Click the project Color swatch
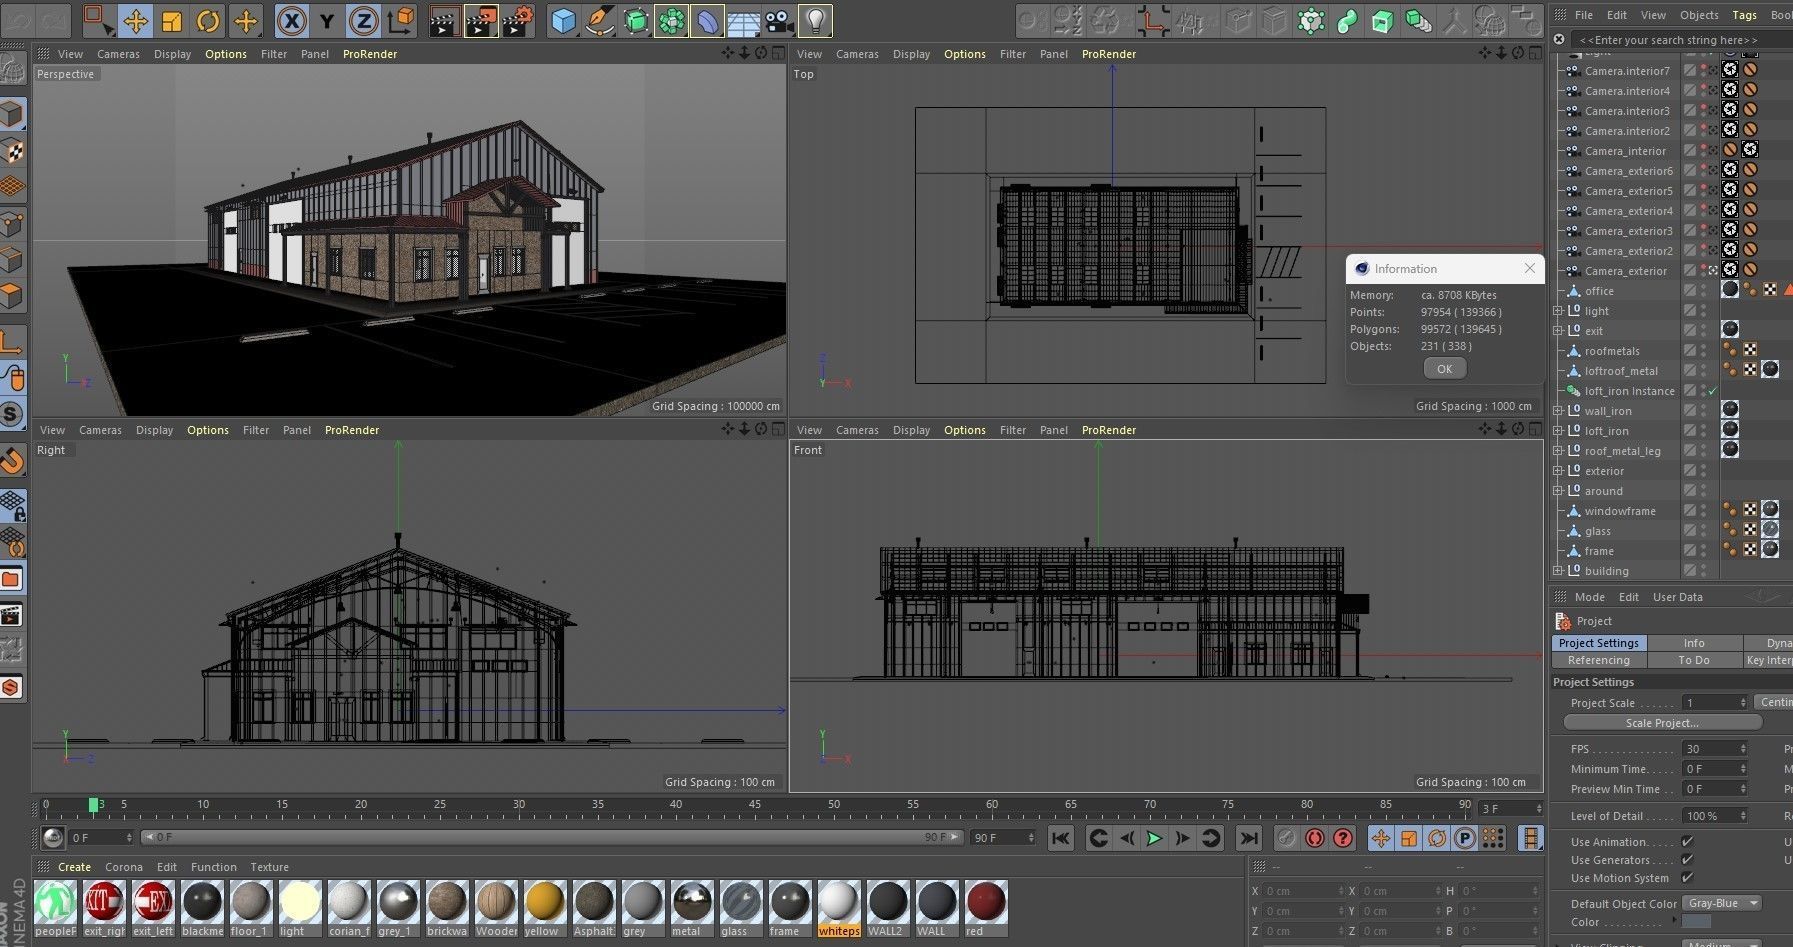The height and width of the screenshot is (947, 1793). (x=1696, y=922)
